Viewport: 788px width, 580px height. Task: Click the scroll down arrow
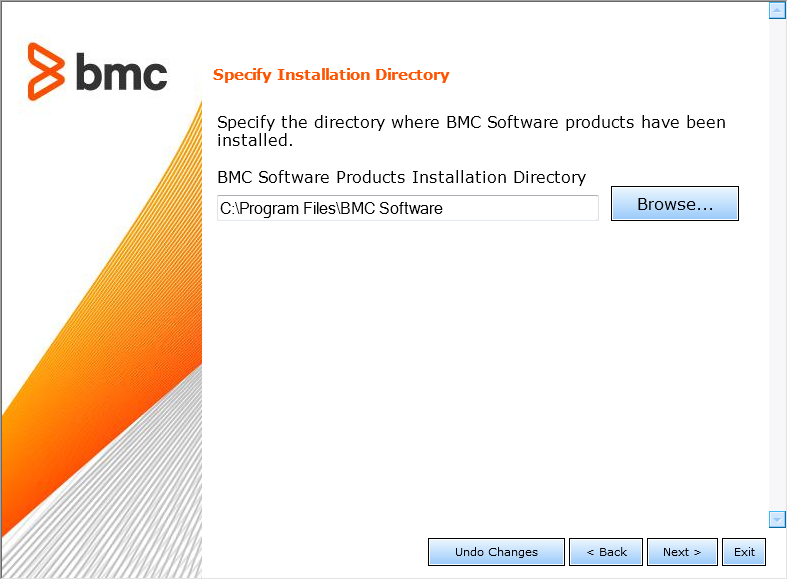[777, 519]
